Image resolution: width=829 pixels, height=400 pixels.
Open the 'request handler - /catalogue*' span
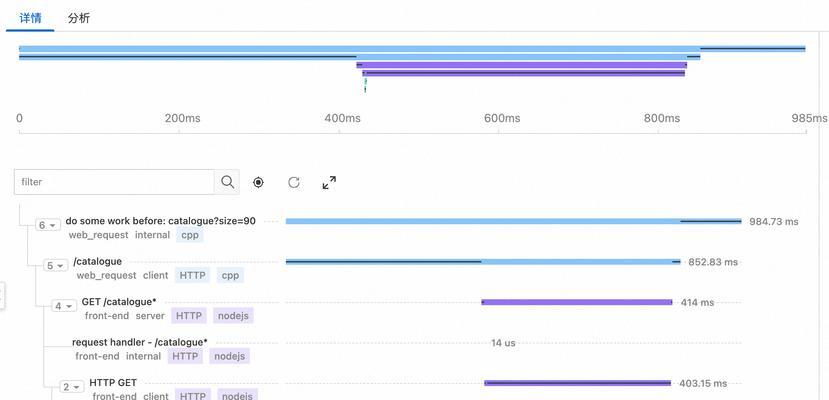[x=140, y=342]
